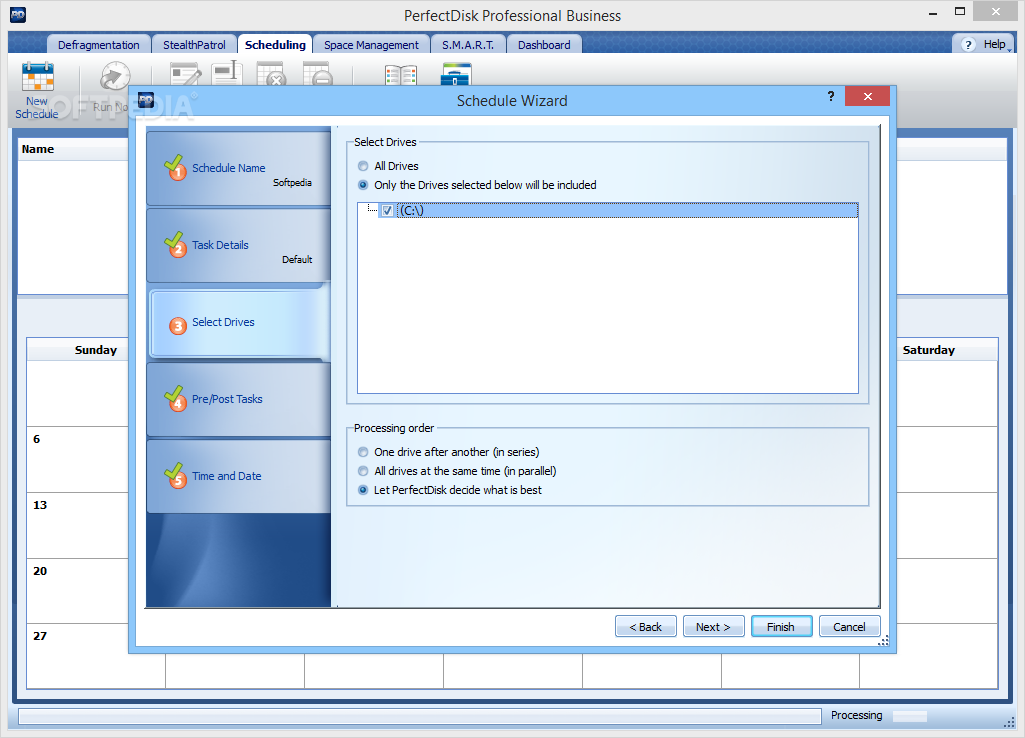Open the Space Management tab
The height and width of the screenshot is (738, 1025).
(371, 44)
